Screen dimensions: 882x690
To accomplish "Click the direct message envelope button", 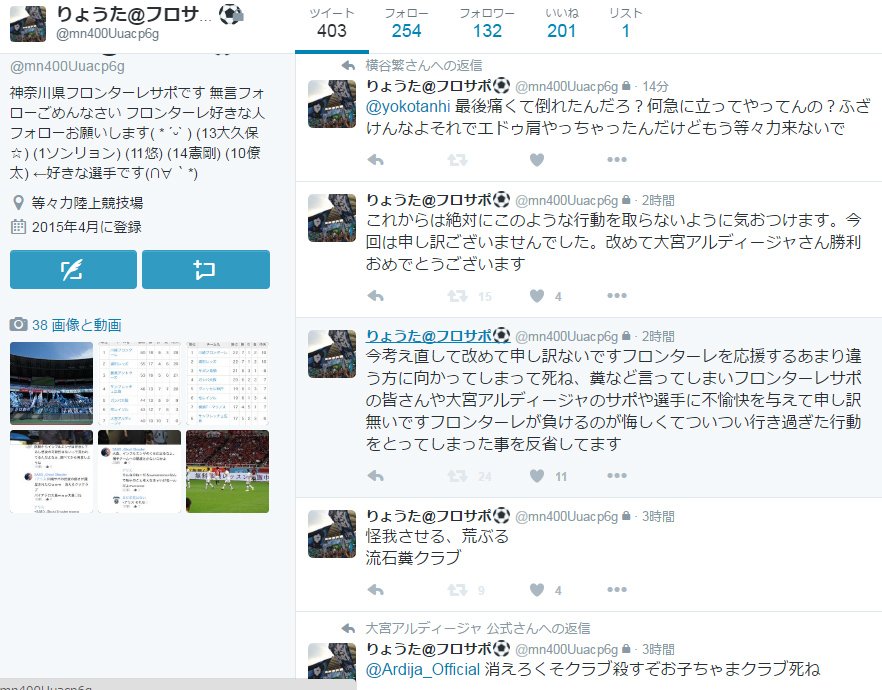I will (x=206, y=269).
